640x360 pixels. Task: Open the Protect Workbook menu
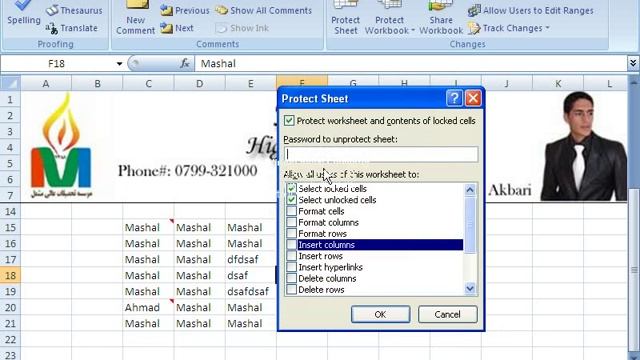point(389,18)
